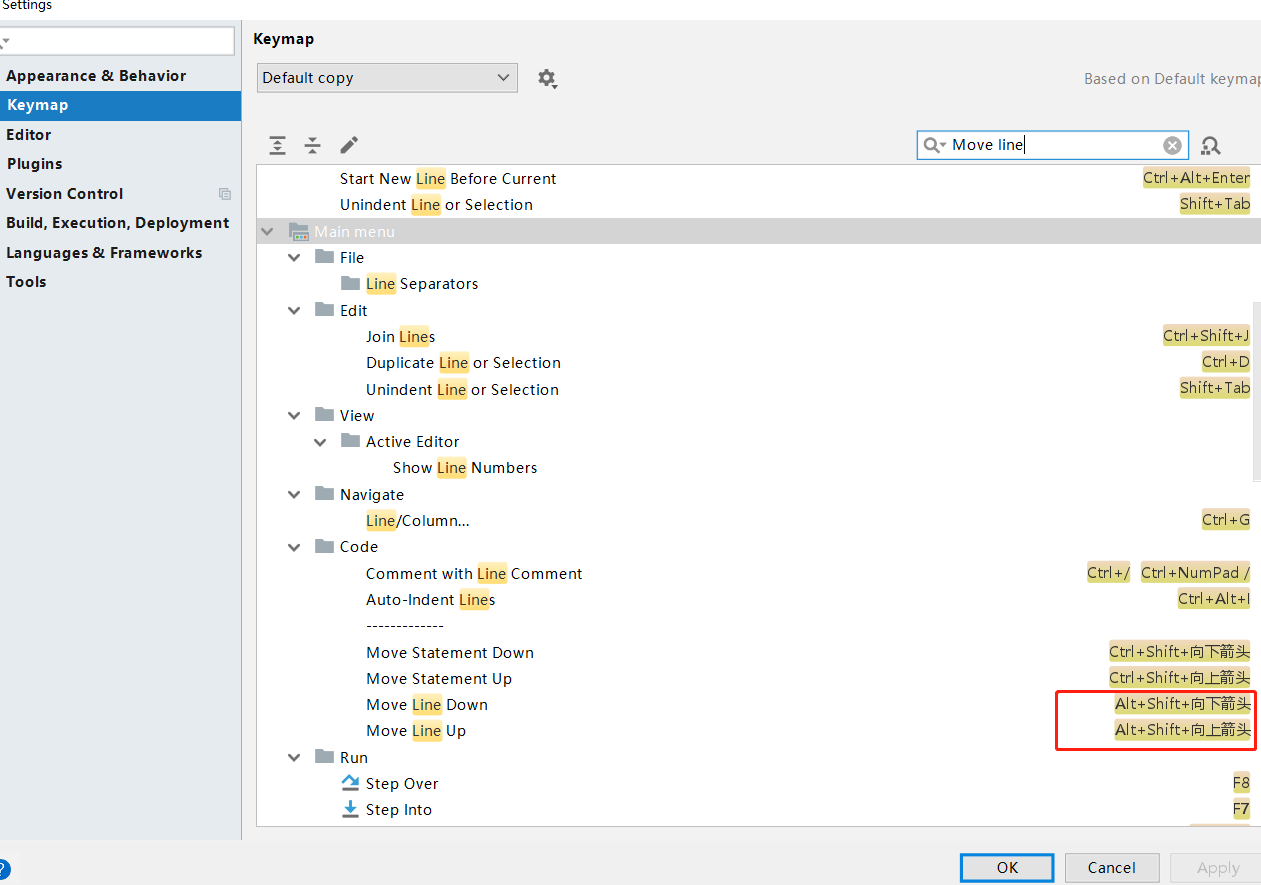Select the Auto-Indent Lines action
Image resolution: width=1261 pixels, height=885 pixels.
click(x=430, y=600)
